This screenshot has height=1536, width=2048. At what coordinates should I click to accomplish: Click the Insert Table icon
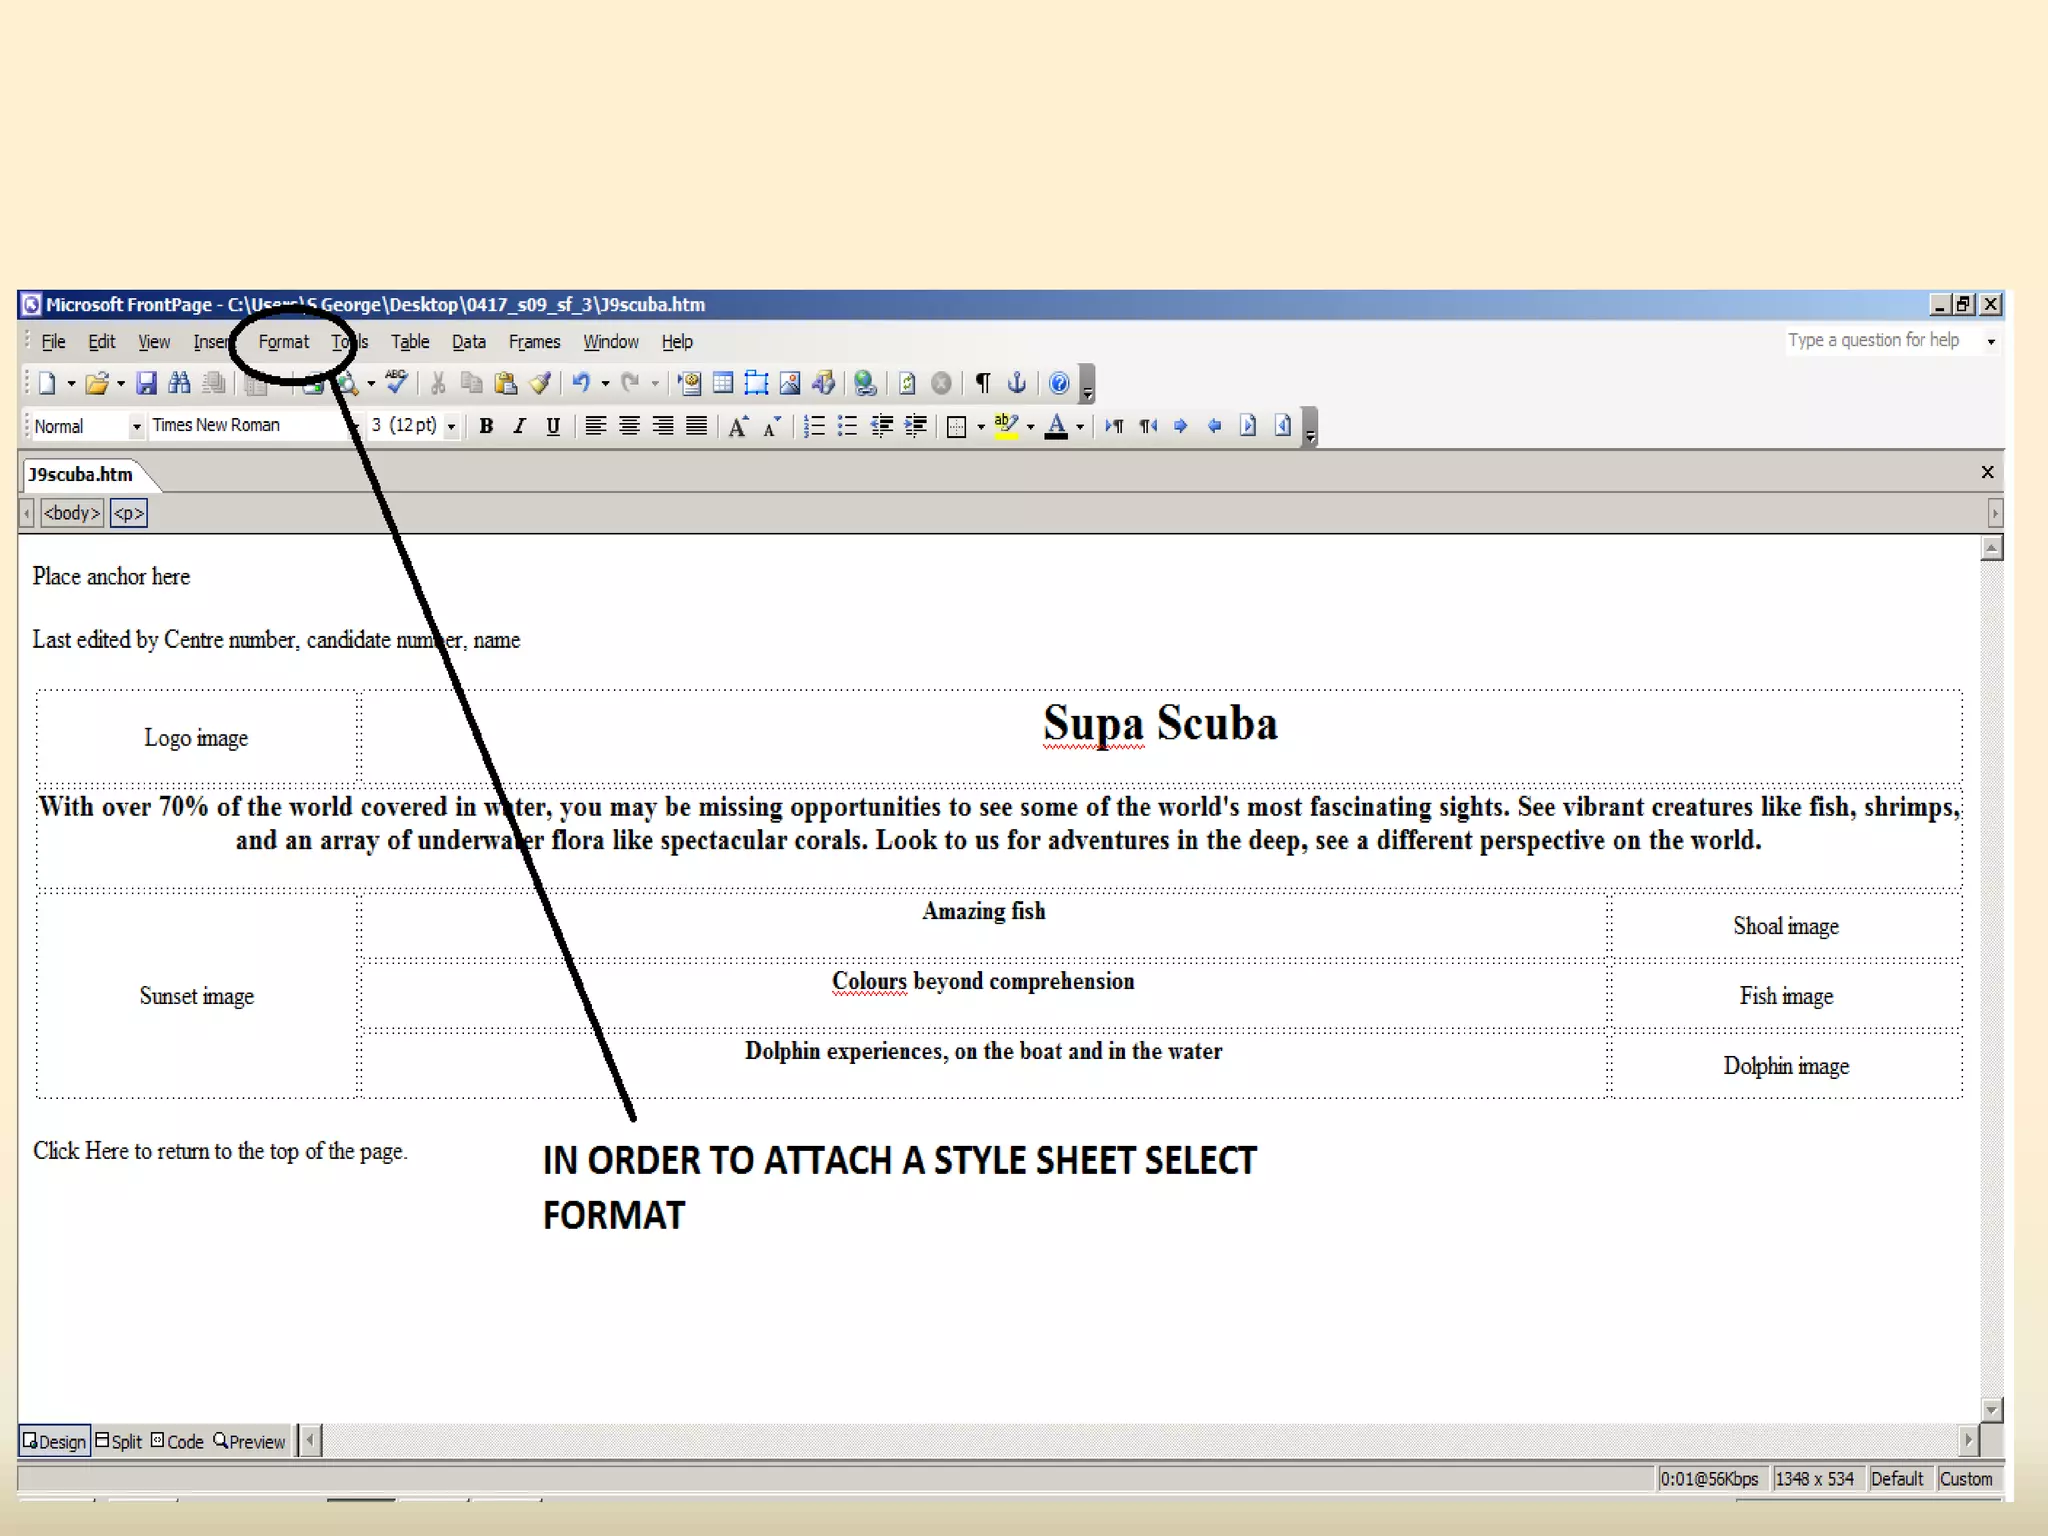click(x=723, y=383)
